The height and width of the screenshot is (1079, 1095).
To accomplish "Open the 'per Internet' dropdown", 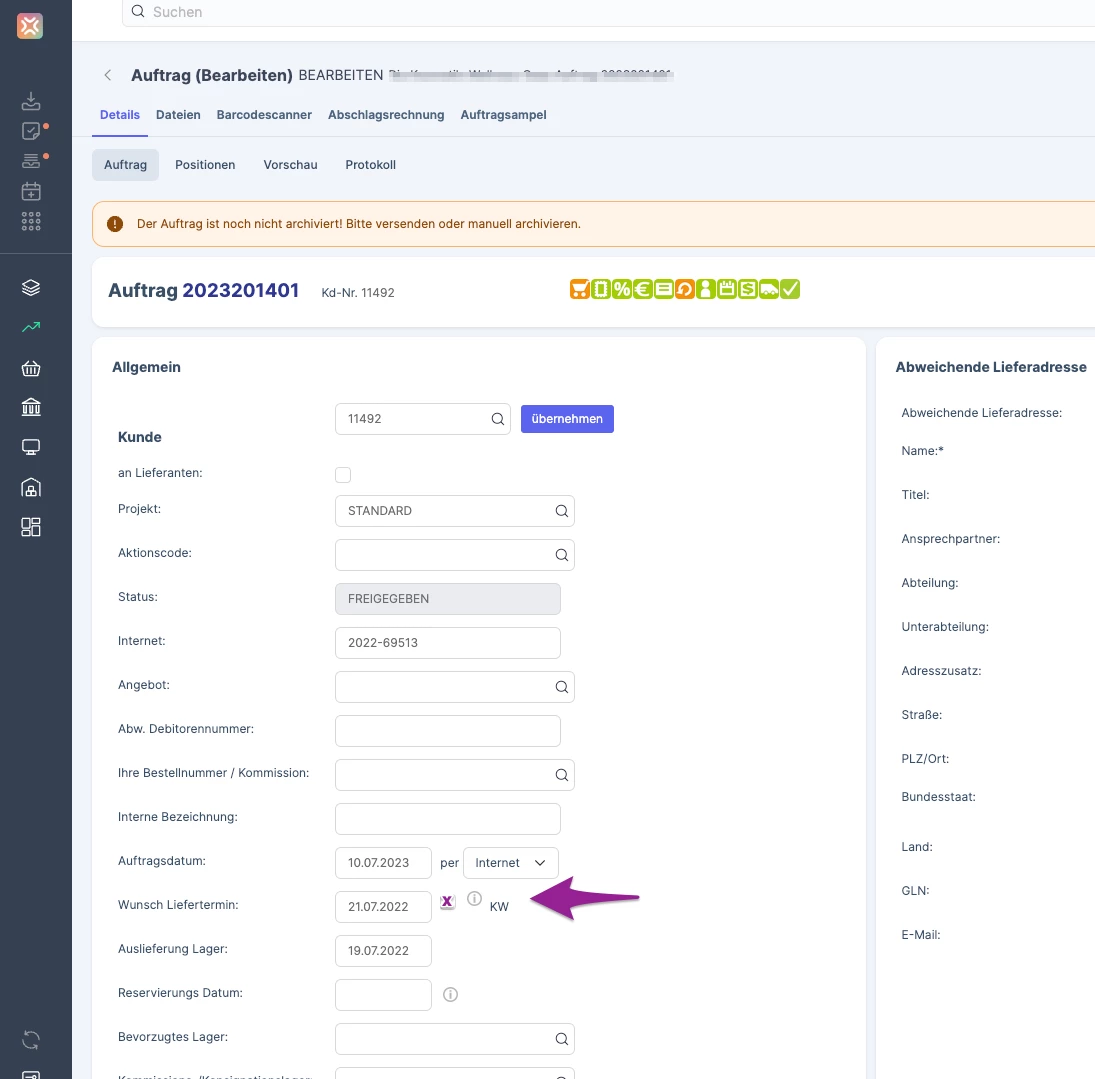I will [x=510, y=863].
